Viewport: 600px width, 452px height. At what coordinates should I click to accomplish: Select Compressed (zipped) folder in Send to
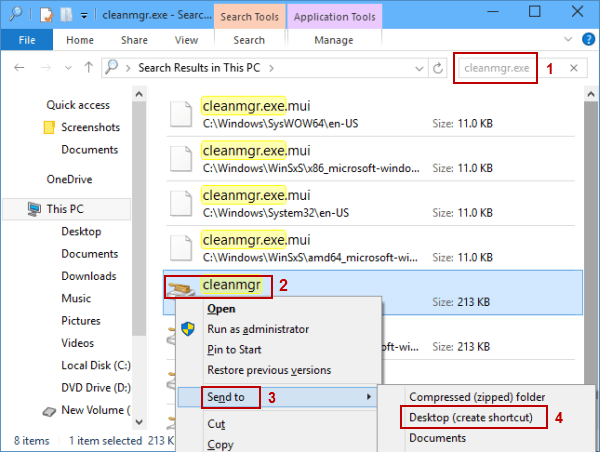477,397
